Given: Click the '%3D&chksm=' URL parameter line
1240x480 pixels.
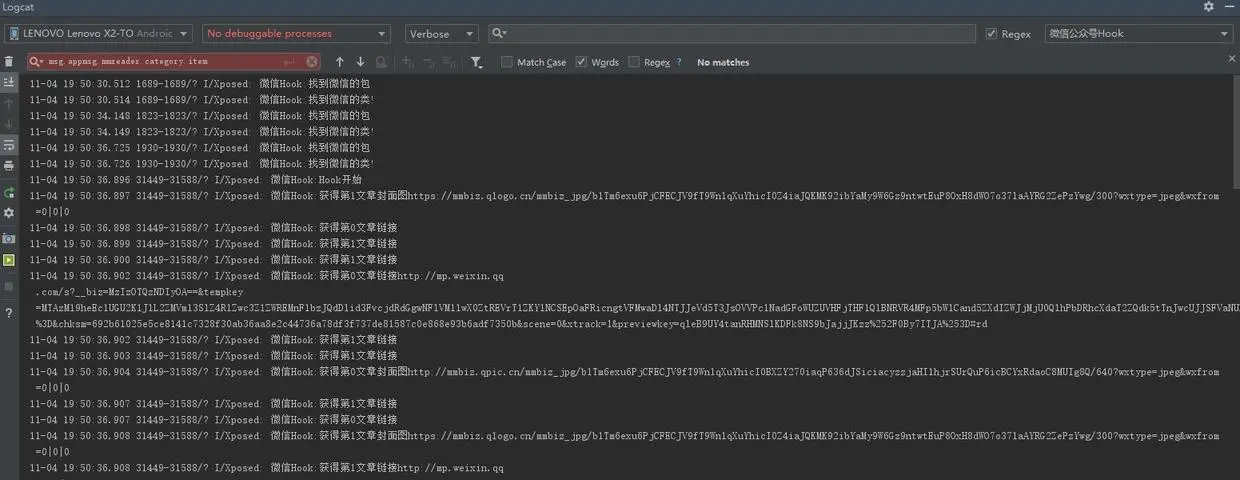Looking at the screenshot, I should [513, 323].
